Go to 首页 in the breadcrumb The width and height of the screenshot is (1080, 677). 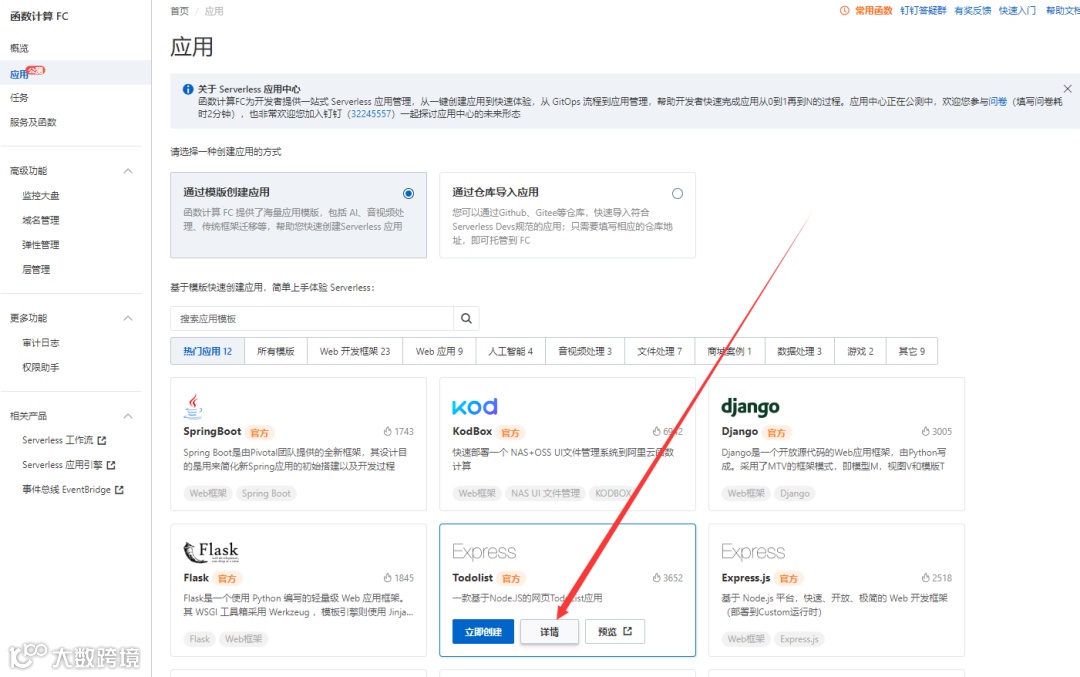pyautogui.click(x=179, y=11)
